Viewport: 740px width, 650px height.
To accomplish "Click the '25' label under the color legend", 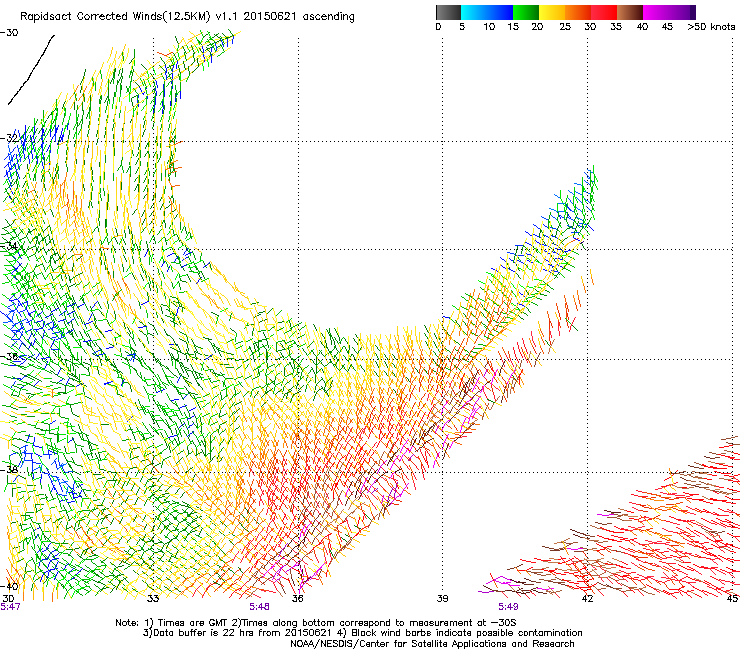I will (x=565, y=27).
